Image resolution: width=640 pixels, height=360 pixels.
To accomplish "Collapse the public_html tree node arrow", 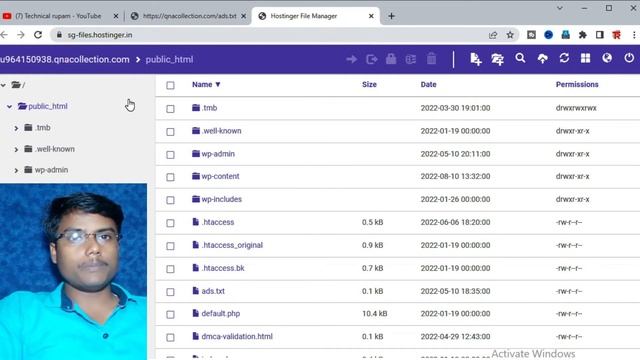I will (x=9, y=107).
